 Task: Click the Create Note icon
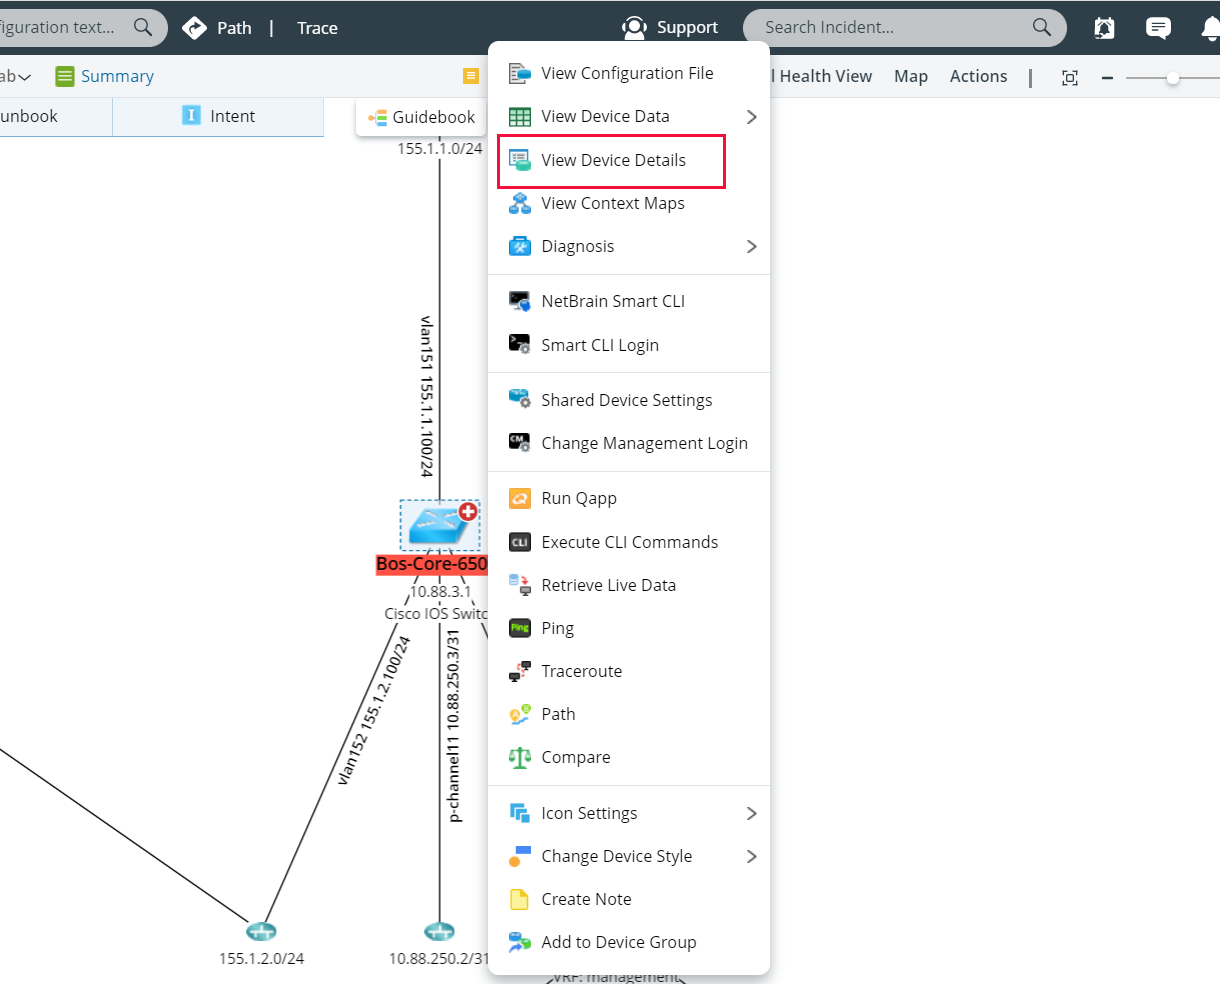tap(521, 899)
